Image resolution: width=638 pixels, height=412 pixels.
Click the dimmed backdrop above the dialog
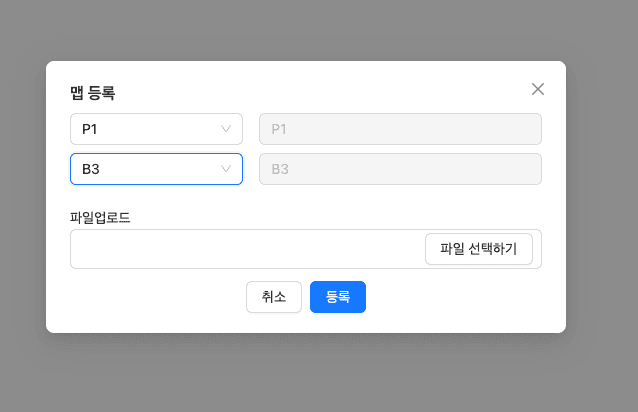click(x=300, y=28)
